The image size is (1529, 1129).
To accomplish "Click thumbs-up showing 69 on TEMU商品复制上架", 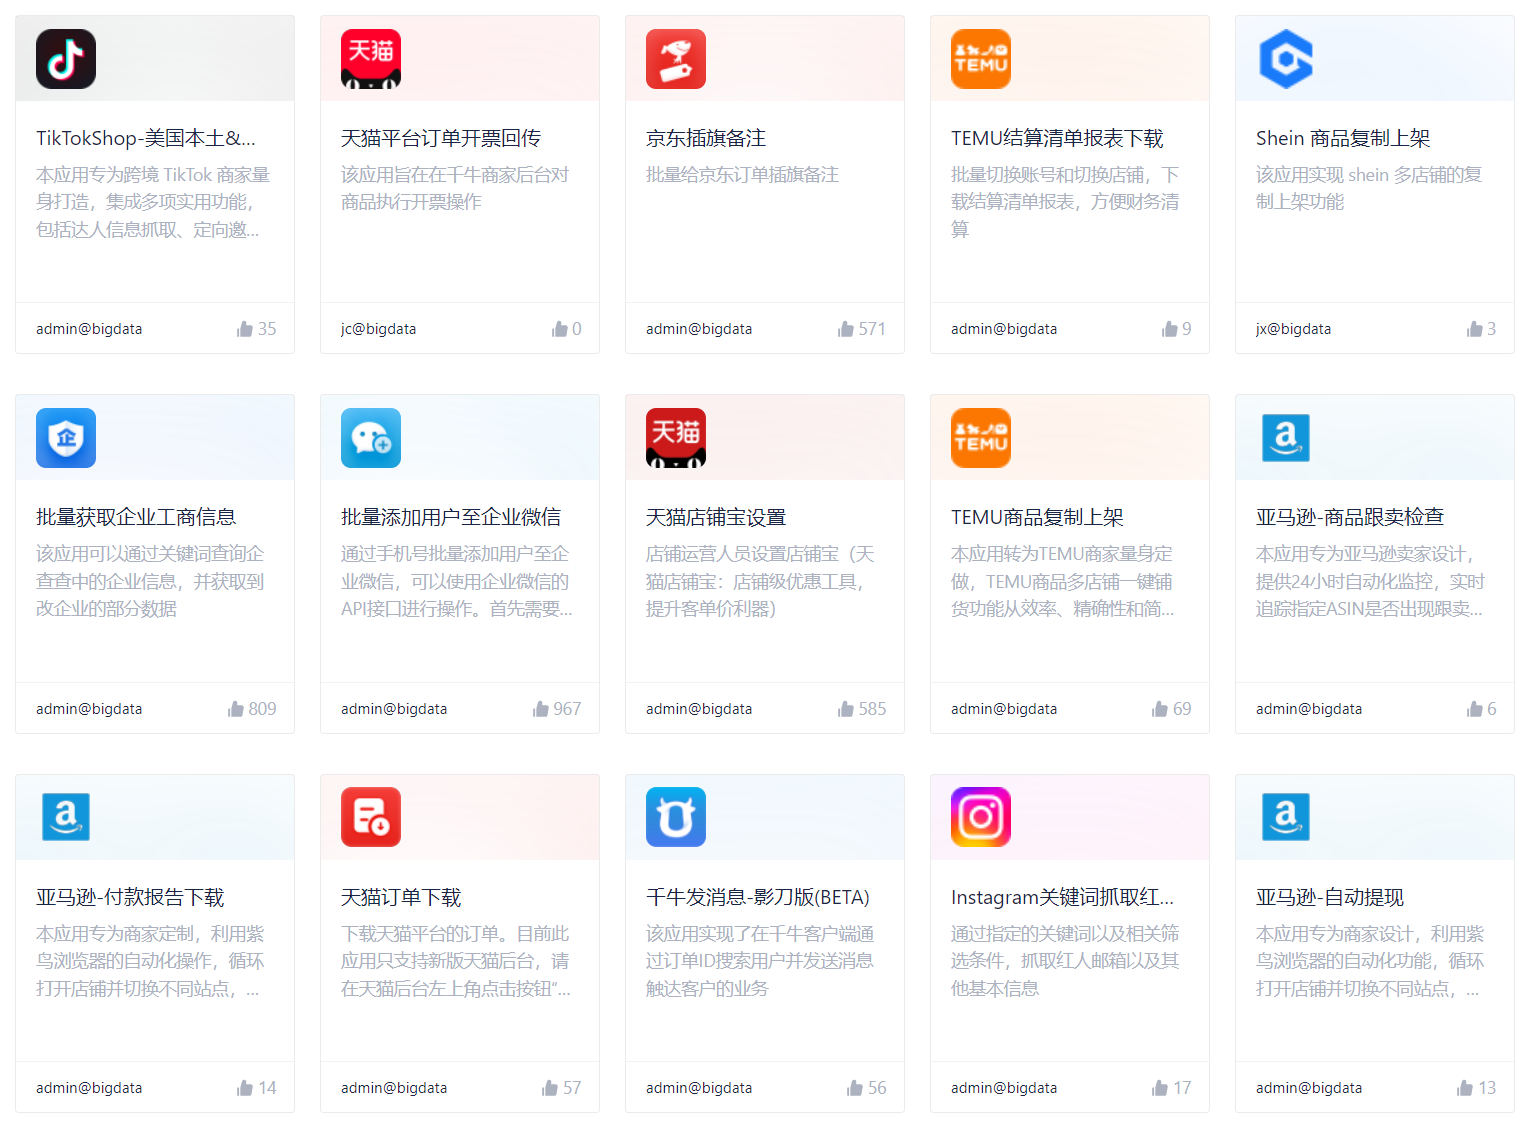I will pos(1160,709).
